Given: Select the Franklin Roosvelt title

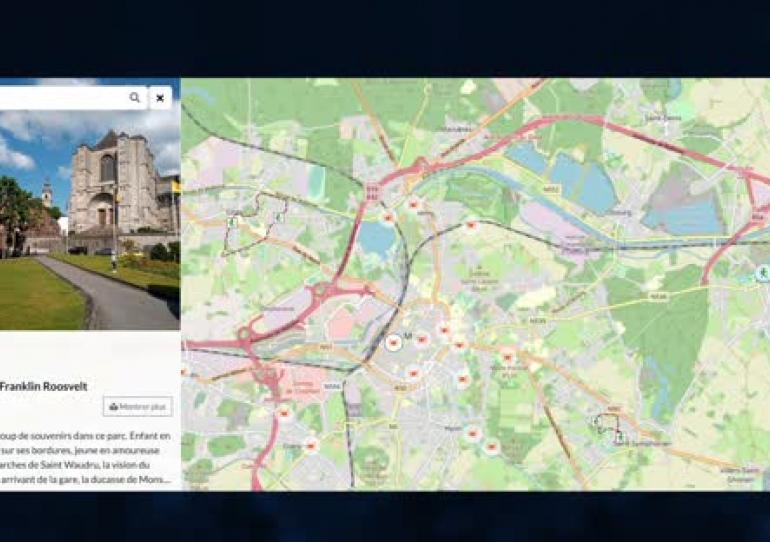Looking at the screenshot, I should [x=43, y=386].
